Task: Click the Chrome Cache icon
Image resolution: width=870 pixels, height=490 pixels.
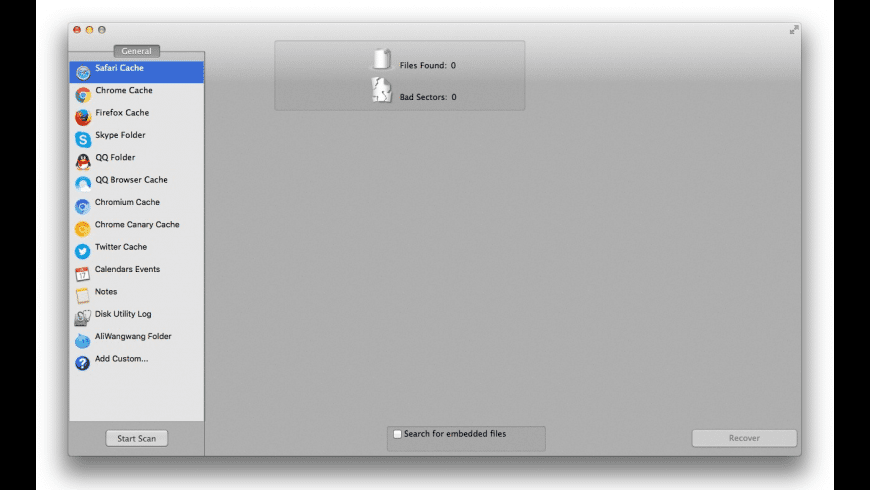Action: coord(83,95)
